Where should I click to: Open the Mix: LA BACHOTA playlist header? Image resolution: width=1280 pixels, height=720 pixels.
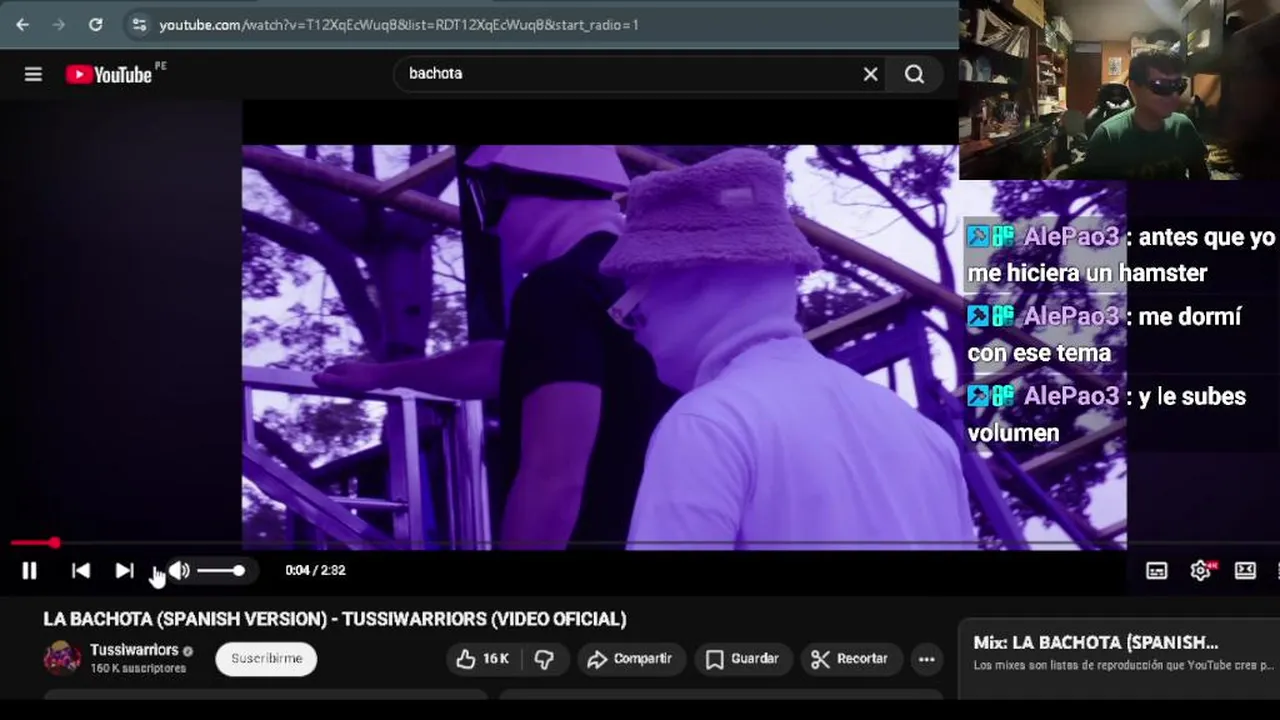(x=1096, y=642)
